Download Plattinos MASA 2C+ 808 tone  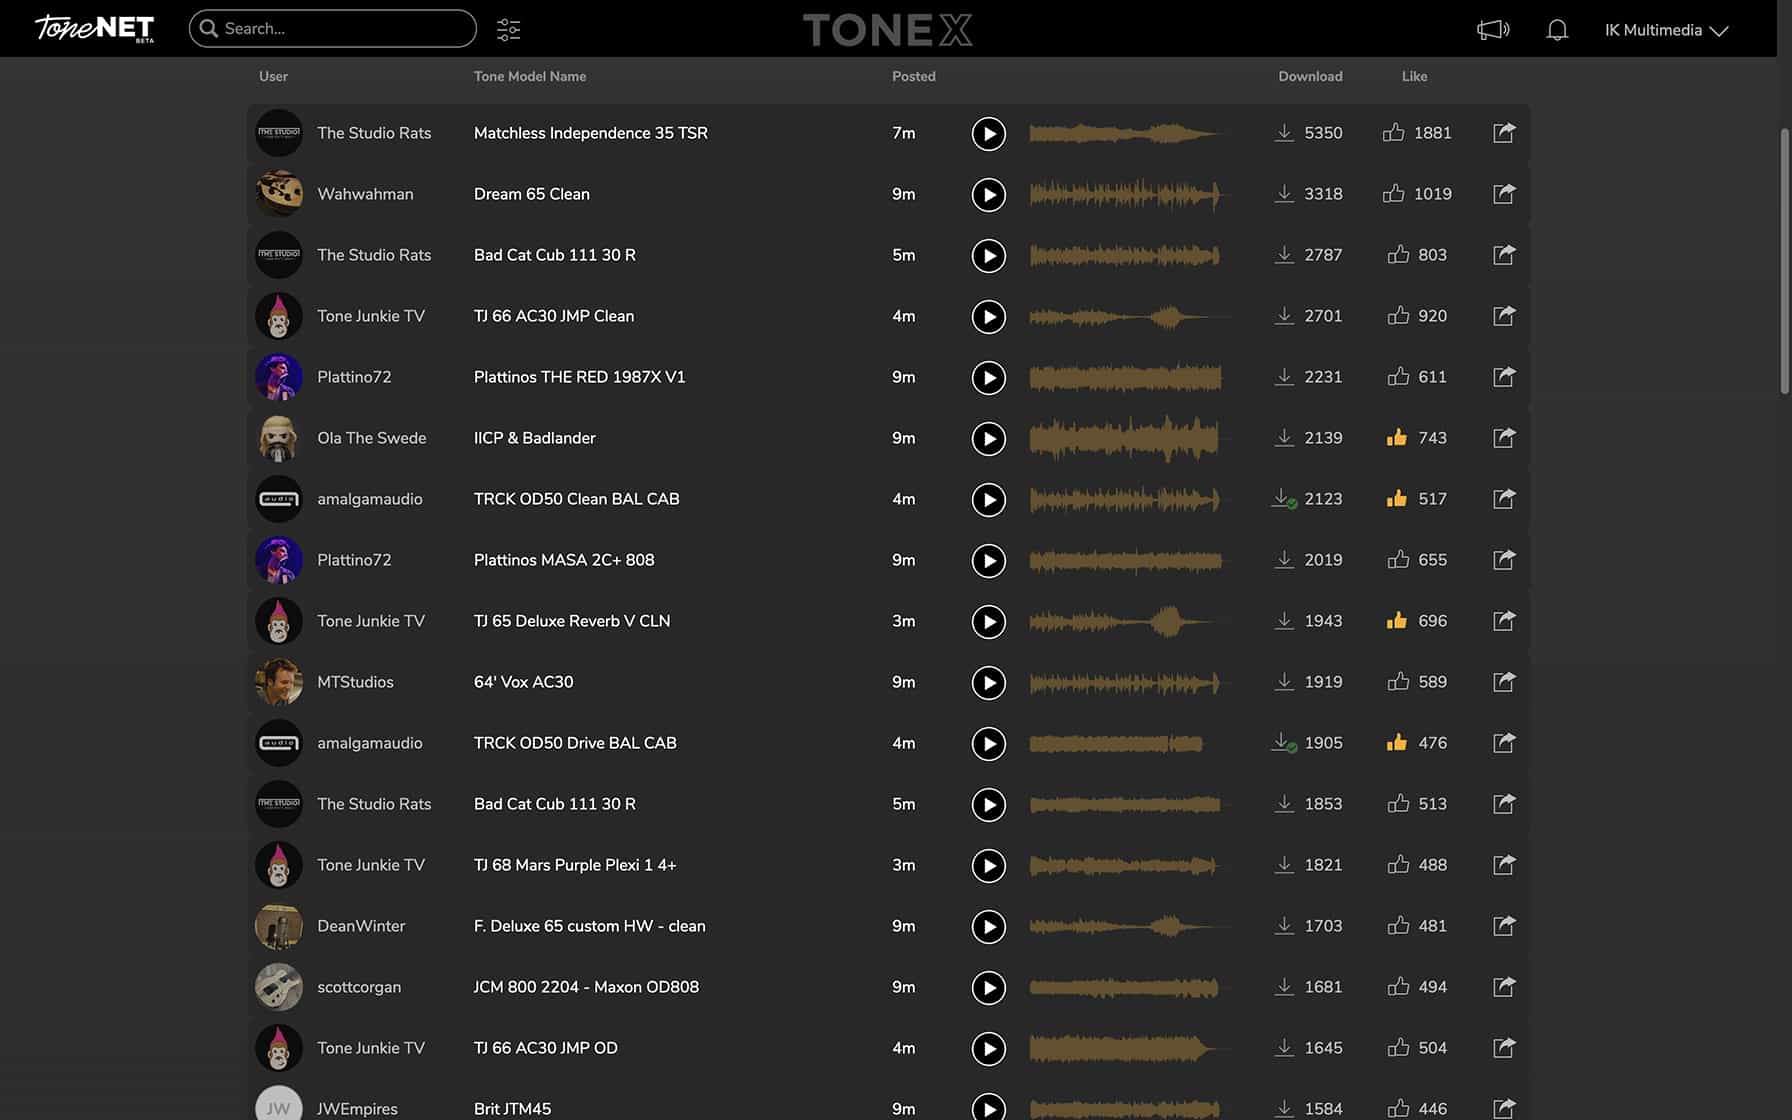click(1284, 560)
